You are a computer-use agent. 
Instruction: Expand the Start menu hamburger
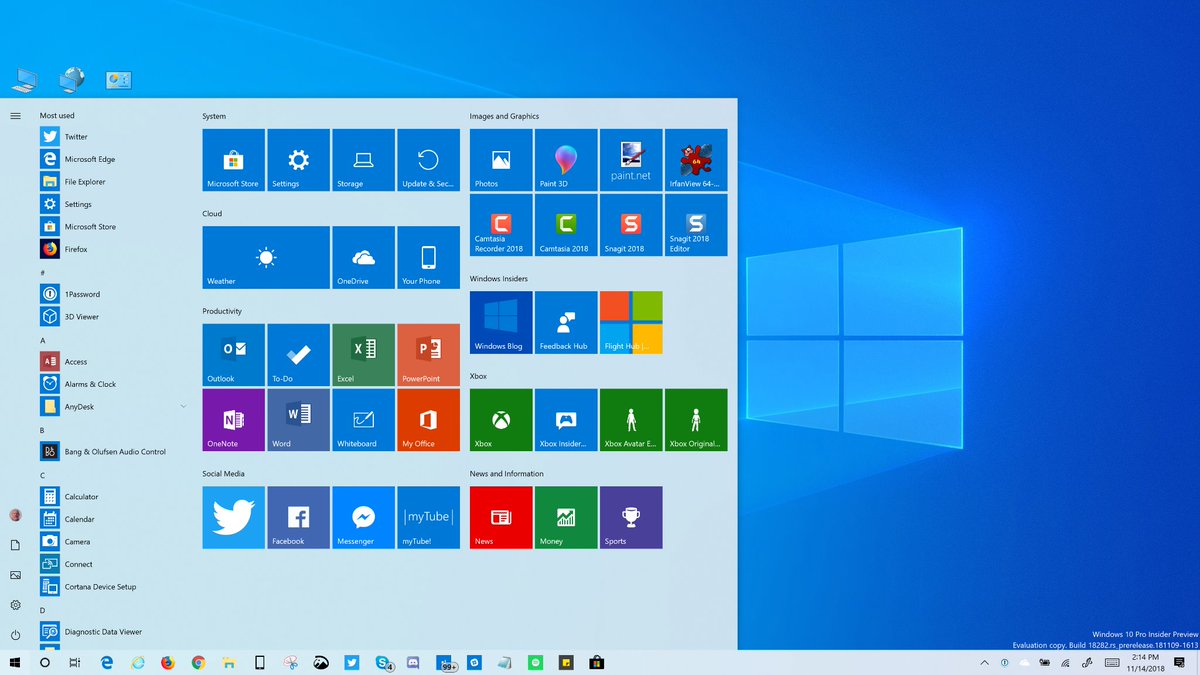click(x=15, y=116)
